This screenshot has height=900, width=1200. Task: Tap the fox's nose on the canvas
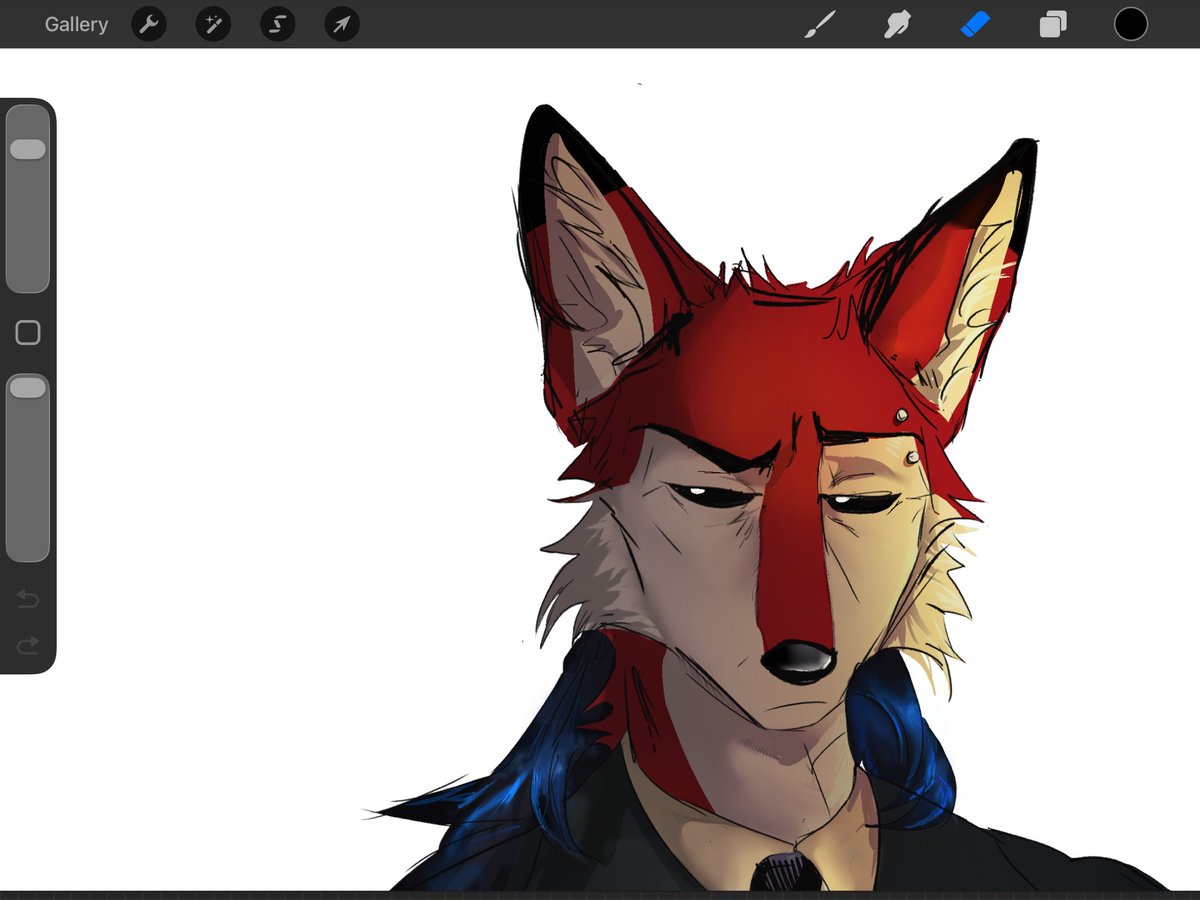click(x=799, y=661)
